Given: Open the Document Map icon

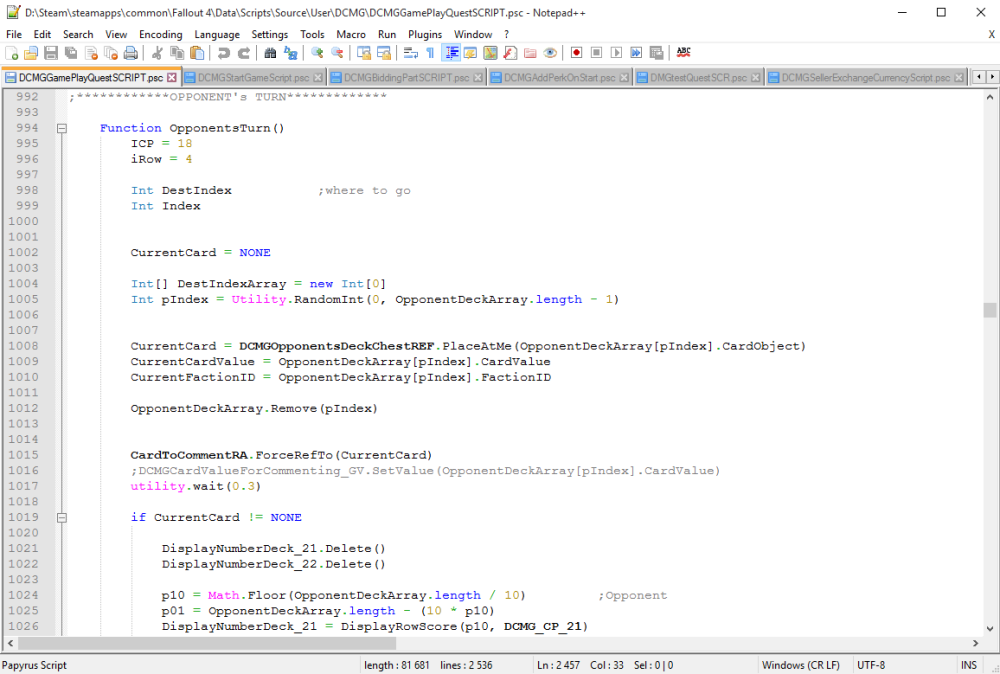Looking at the screenshot, I should coord(490,53).
